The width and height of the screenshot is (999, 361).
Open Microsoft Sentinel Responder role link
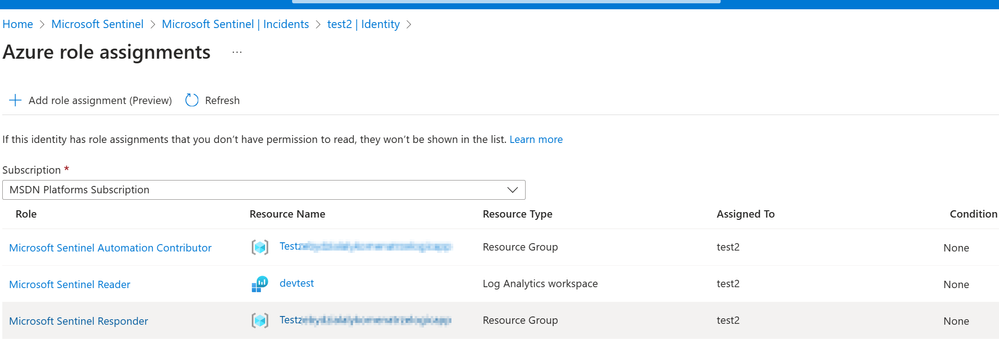click(78, 321)
